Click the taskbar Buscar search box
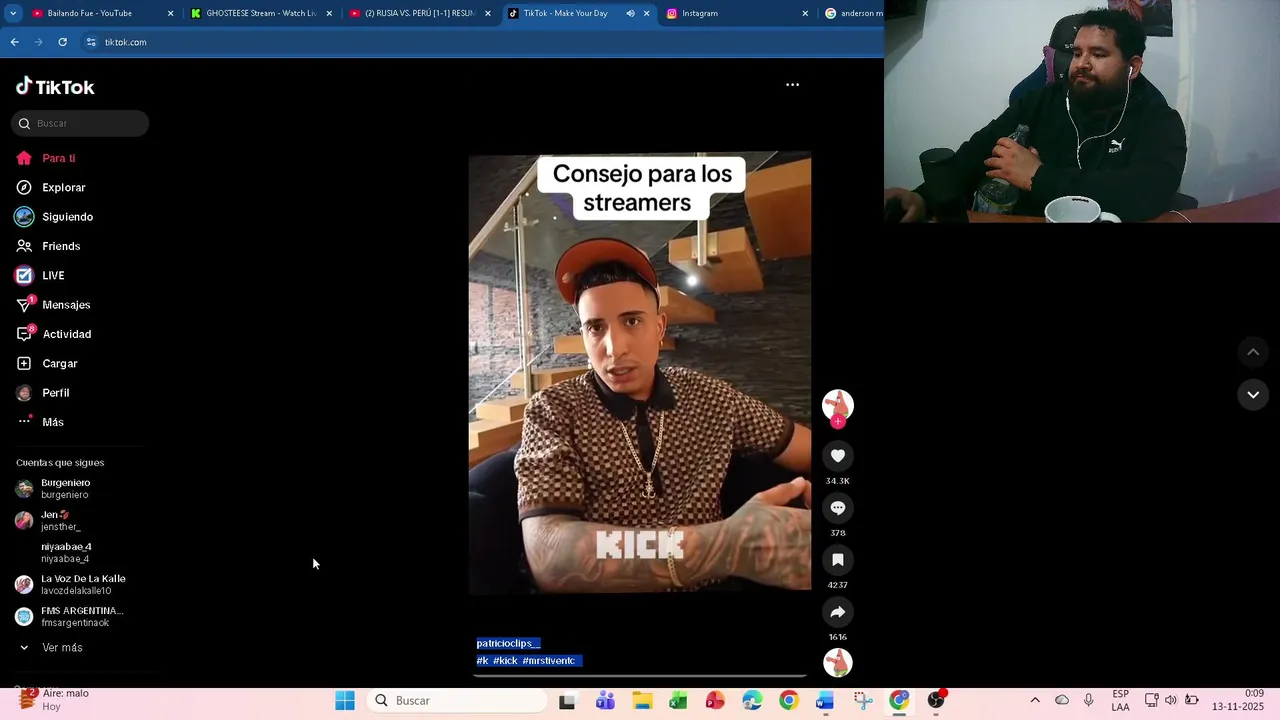This screenshot has width=1280, height=720. pyautogui.click(x=457, y=701)
